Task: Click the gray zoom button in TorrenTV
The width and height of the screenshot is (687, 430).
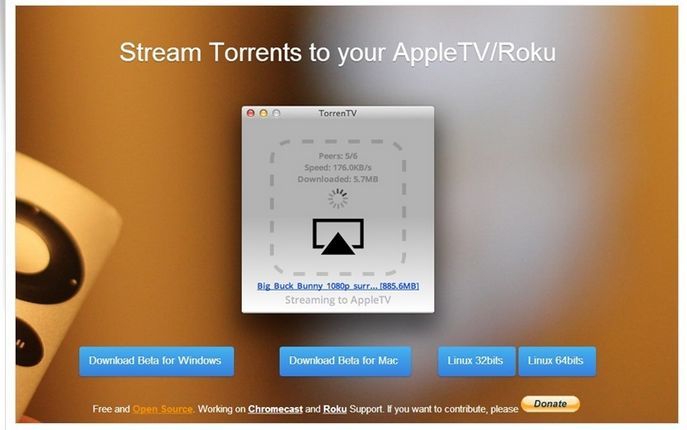Action: (276, 113)
